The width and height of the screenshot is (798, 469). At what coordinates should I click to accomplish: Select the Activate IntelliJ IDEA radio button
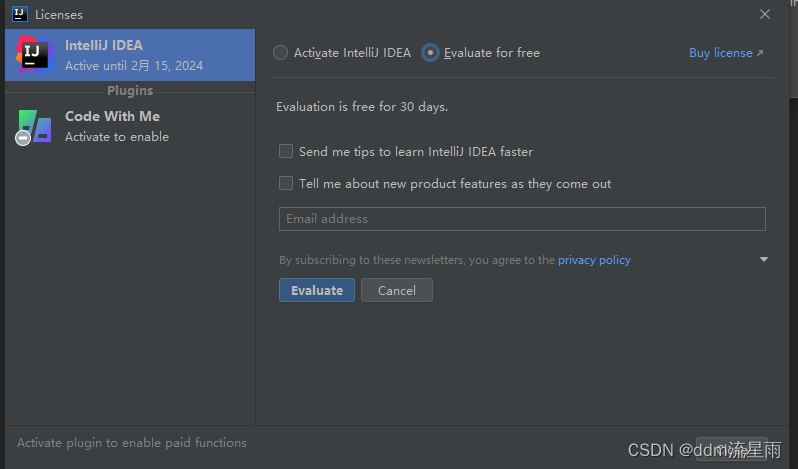(281, 53)
